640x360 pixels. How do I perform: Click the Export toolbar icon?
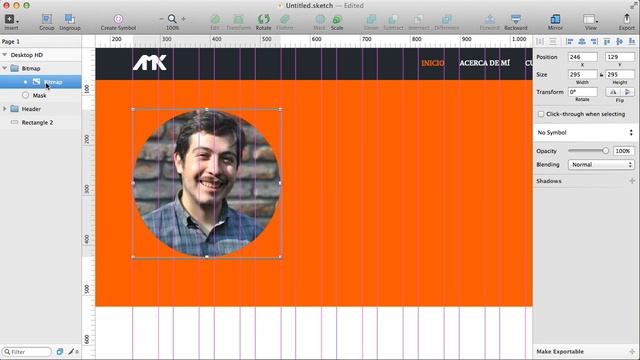[x=627, y=19]
